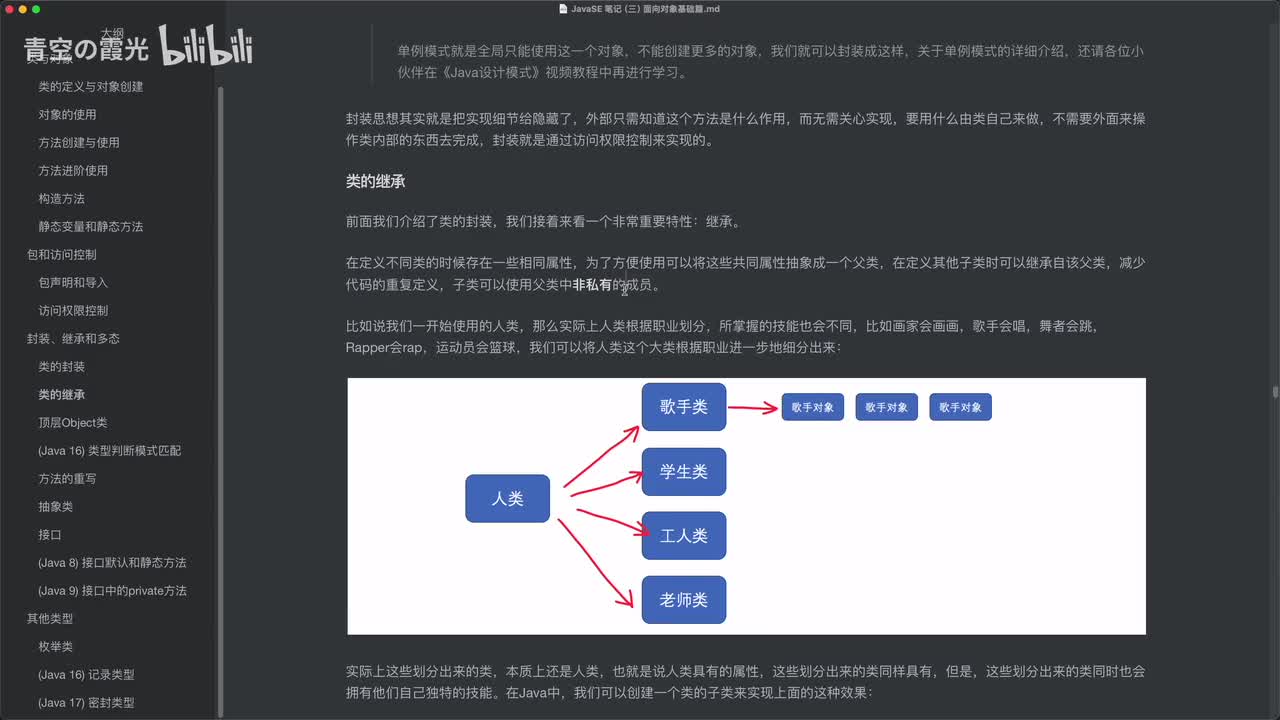Select (Java 9) 接口中的private方法 entry
Viewport: 1280px width, 720px height.
(x=112, y=591)
